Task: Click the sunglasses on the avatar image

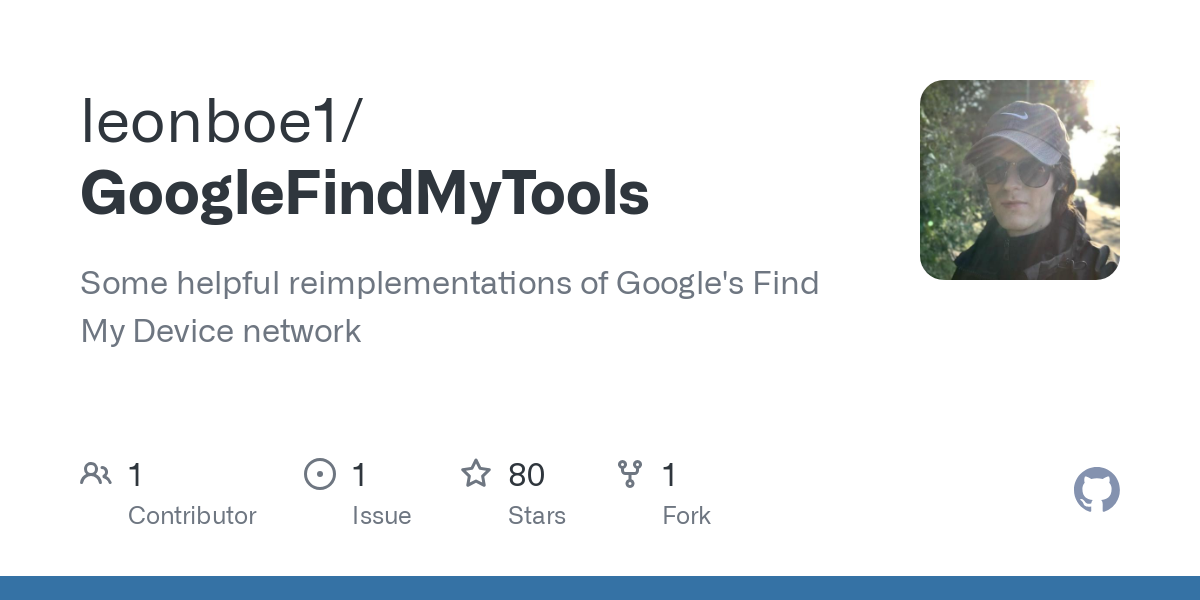Action: pos(1010,172)
